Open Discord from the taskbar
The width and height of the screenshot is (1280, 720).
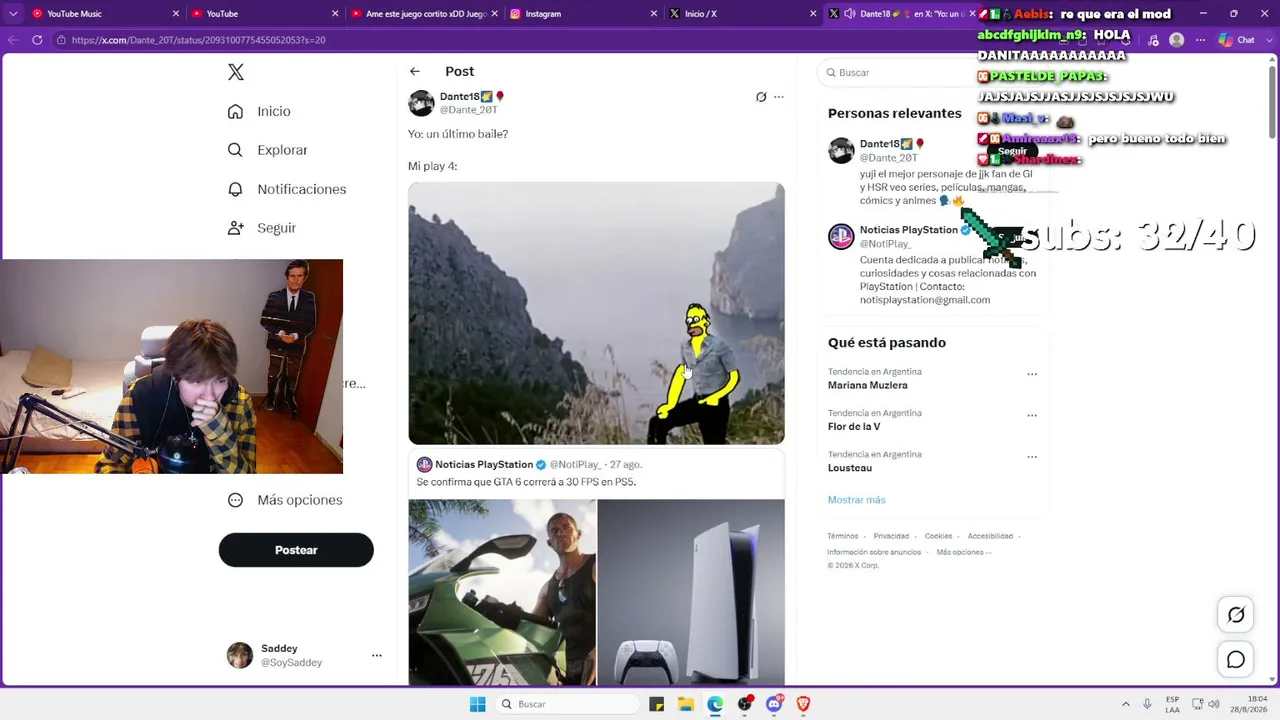[774, 704]
